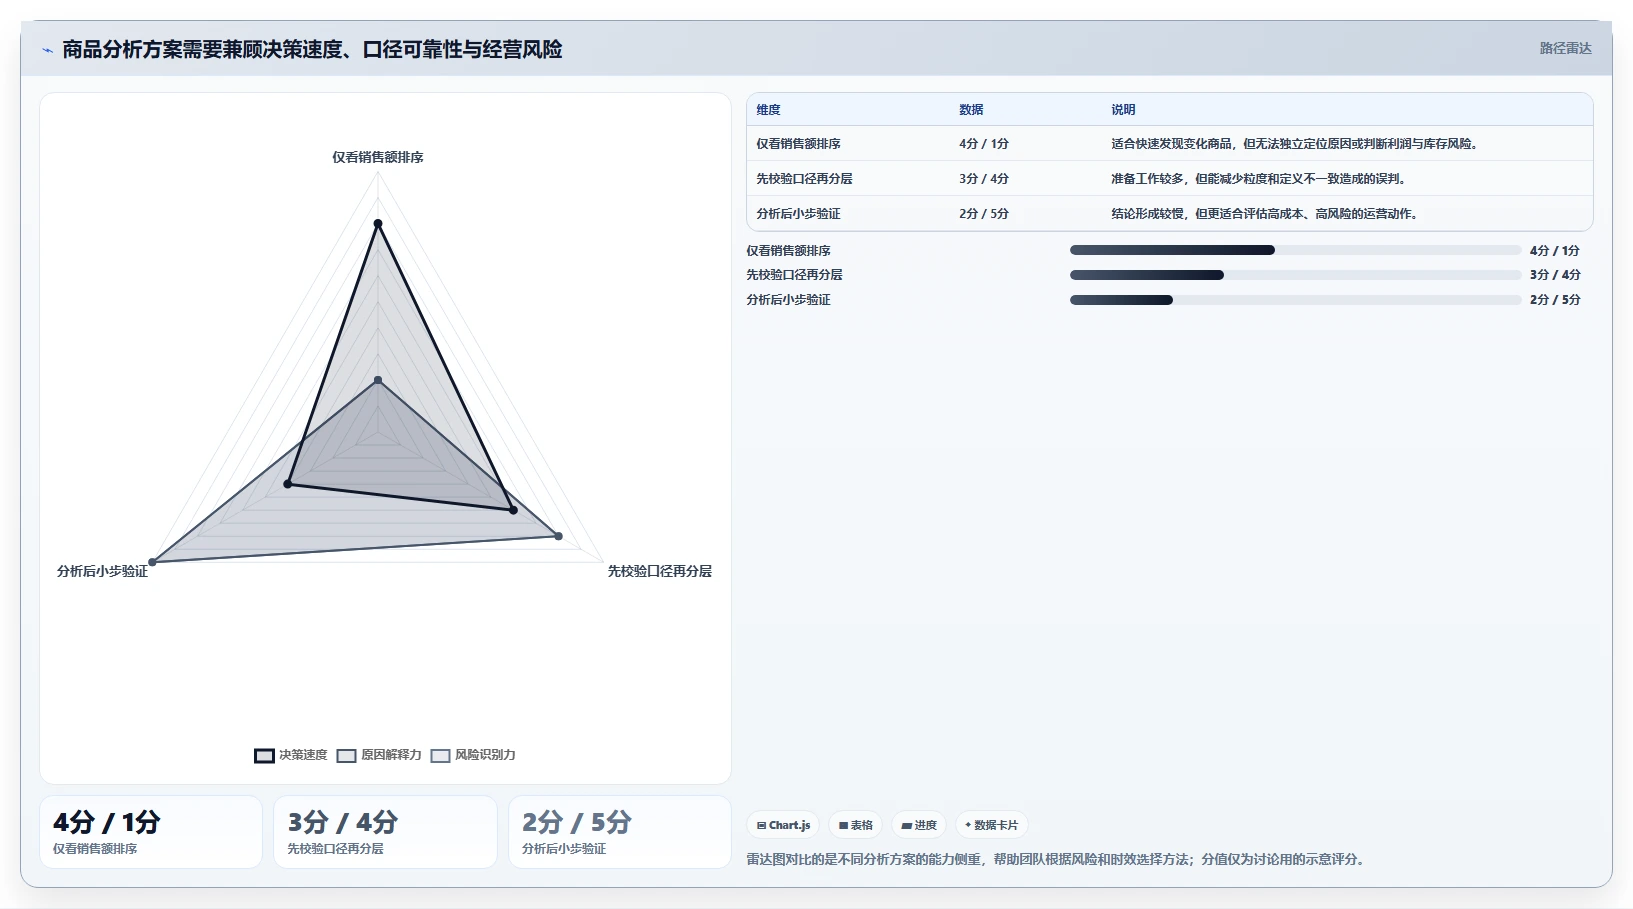The width and height of the screenshot is (1633, 909).
Task: Toggle the 决策速度 legend item
Action: 291,755
